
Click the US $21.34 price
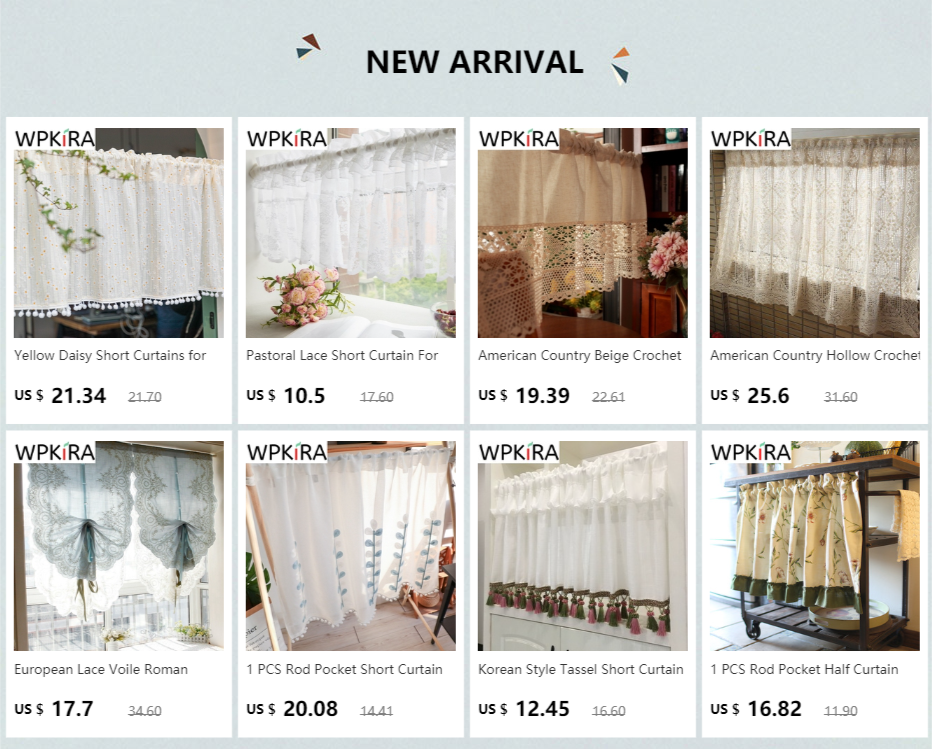coord(60,395)
